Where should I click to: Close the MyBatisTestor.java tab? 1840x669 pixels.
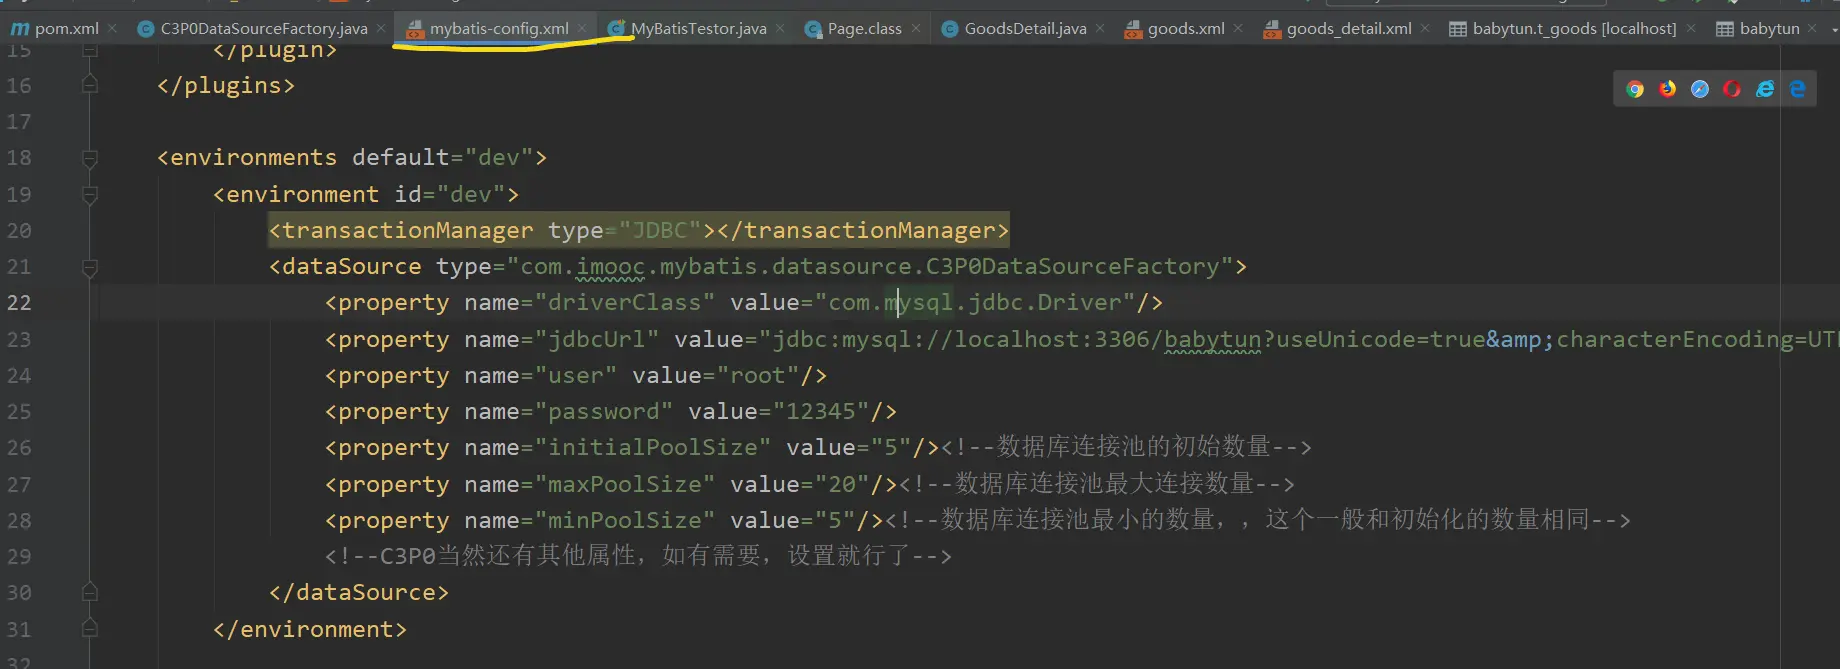click(780, 29)
